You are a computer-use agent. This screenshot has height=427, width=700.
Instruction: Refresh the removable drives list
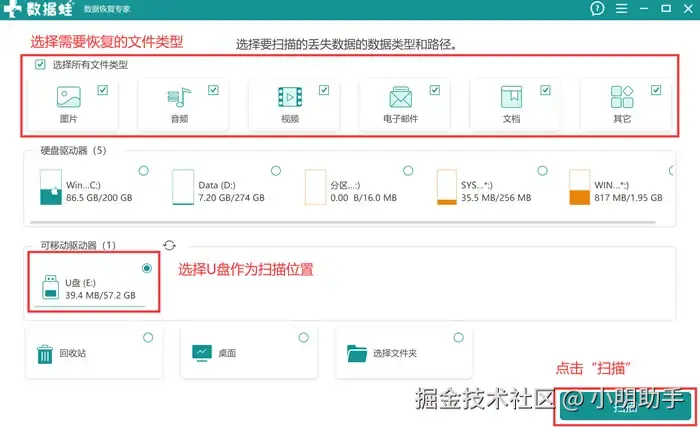coord(169,245)
